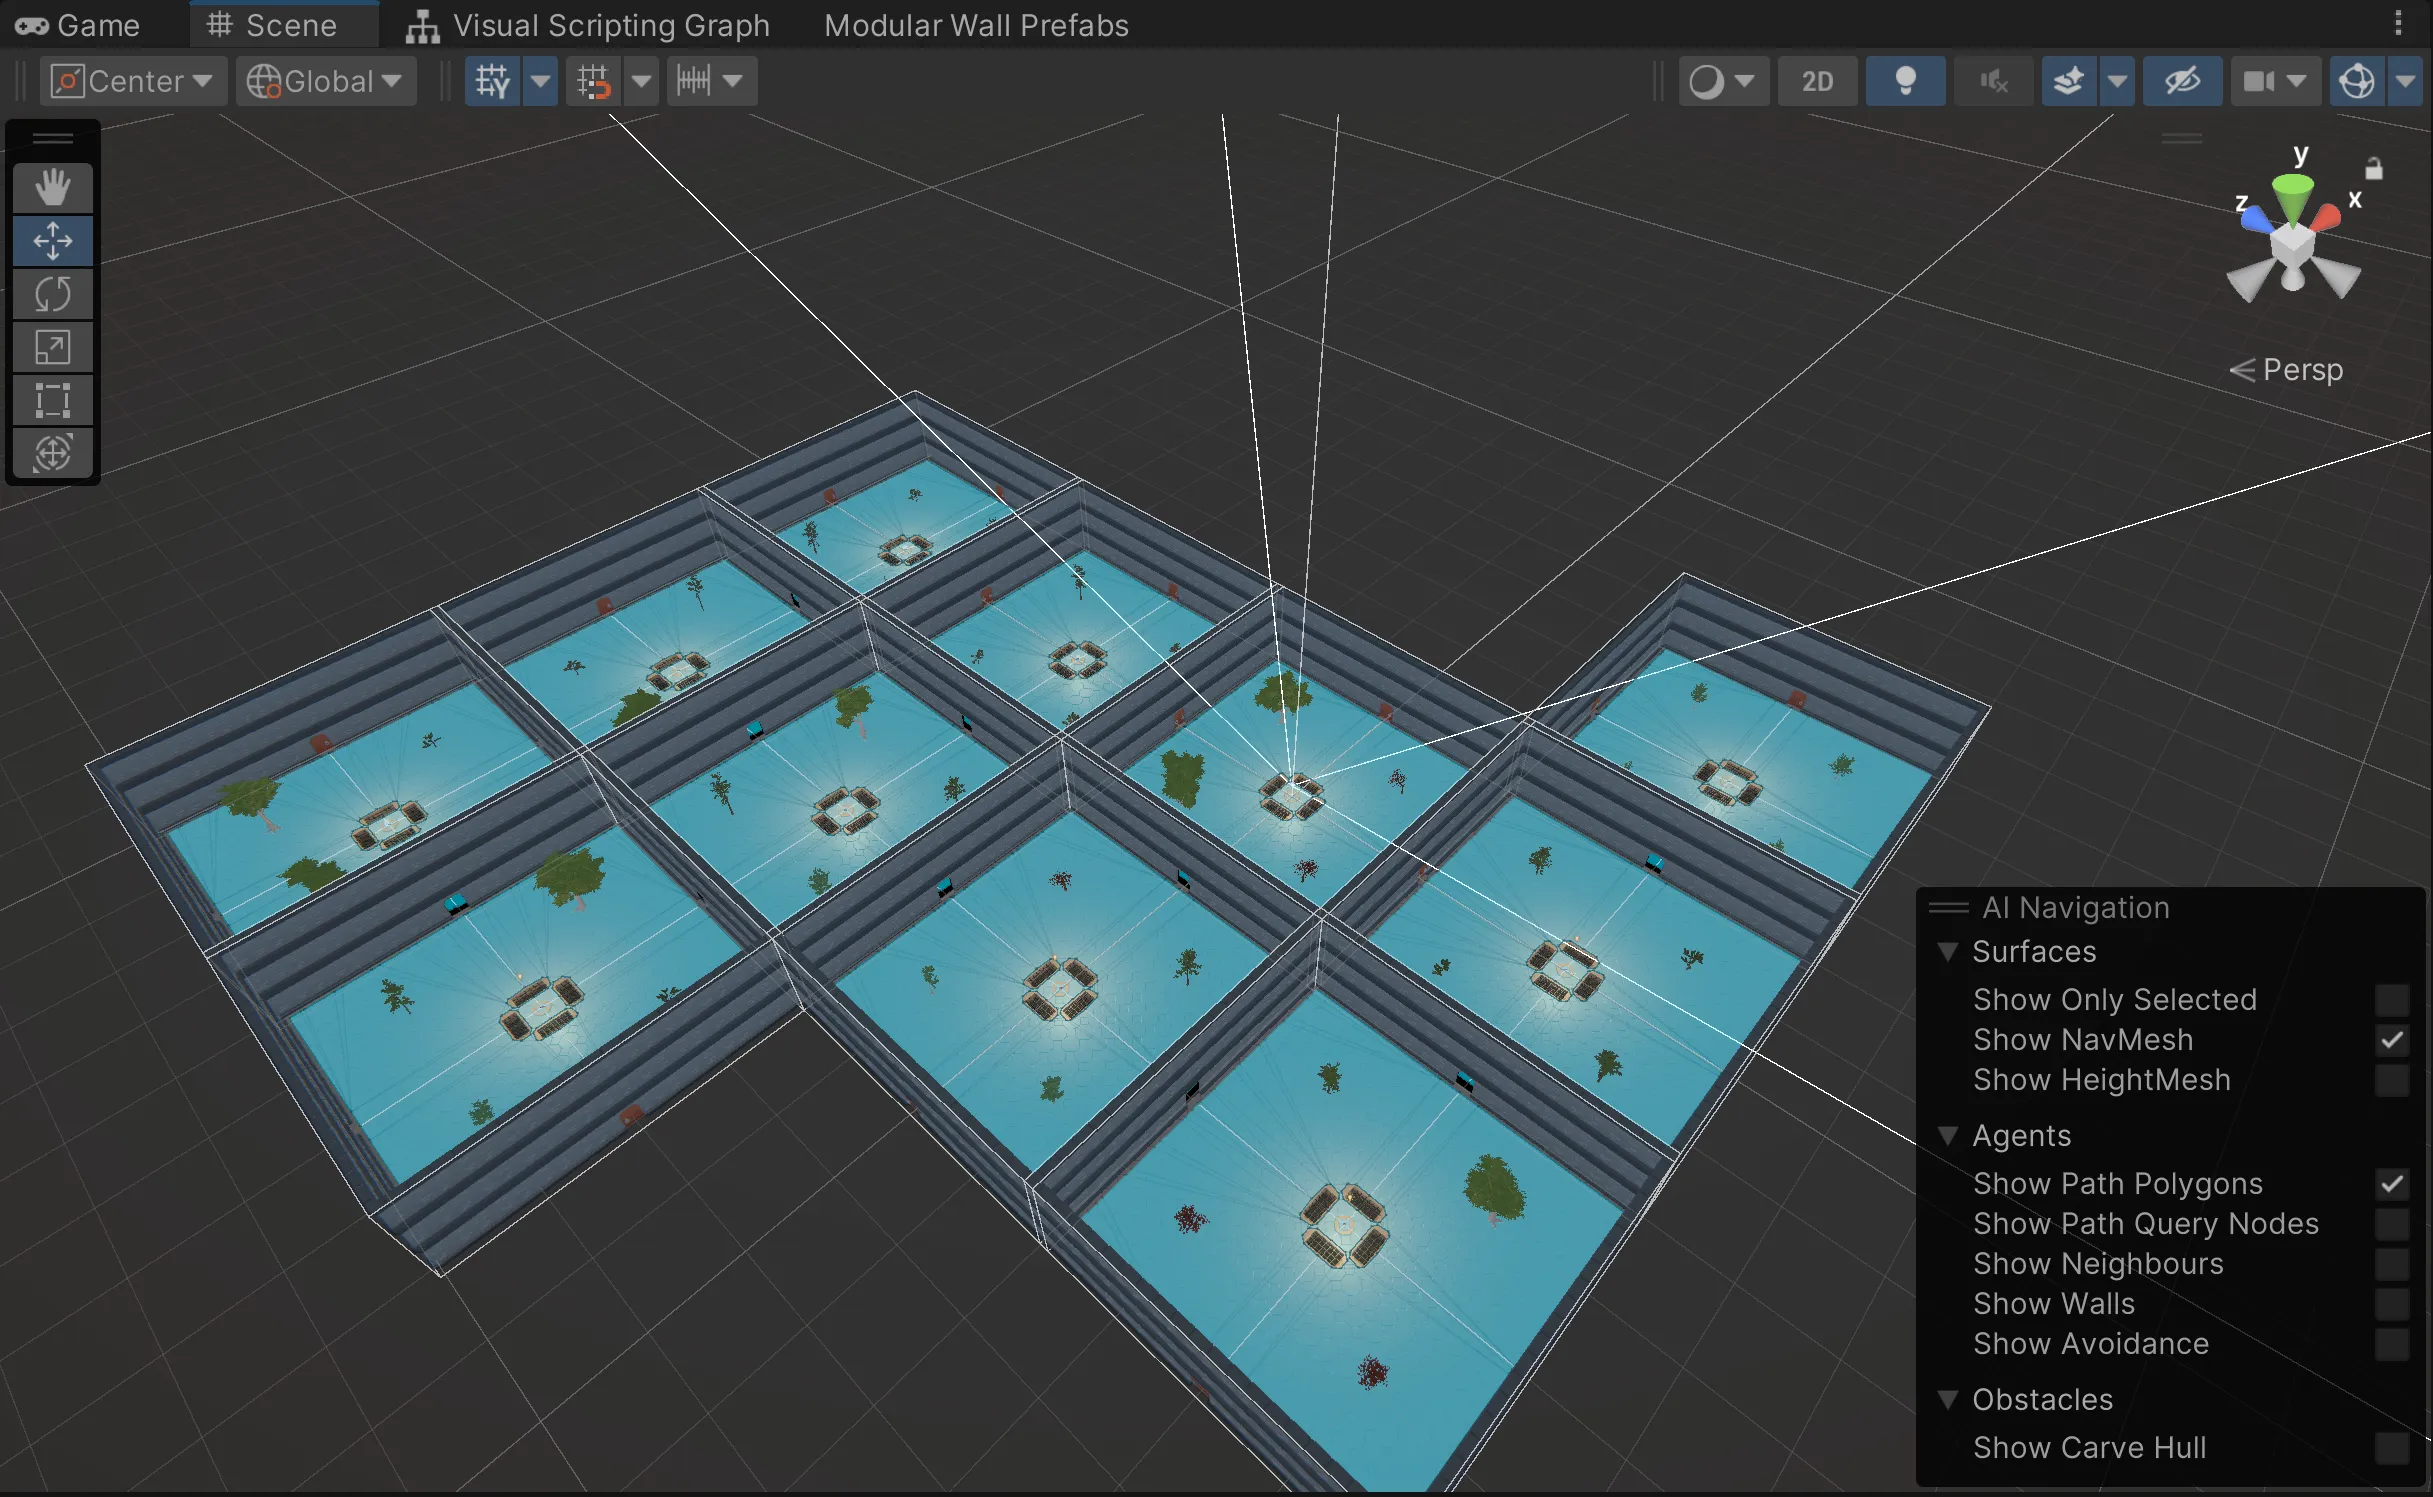The width and height of the screenshot is (2433, 1497).
Task: Unmute scene audio
Action: pyautogui.click(x=1992, y=81)
